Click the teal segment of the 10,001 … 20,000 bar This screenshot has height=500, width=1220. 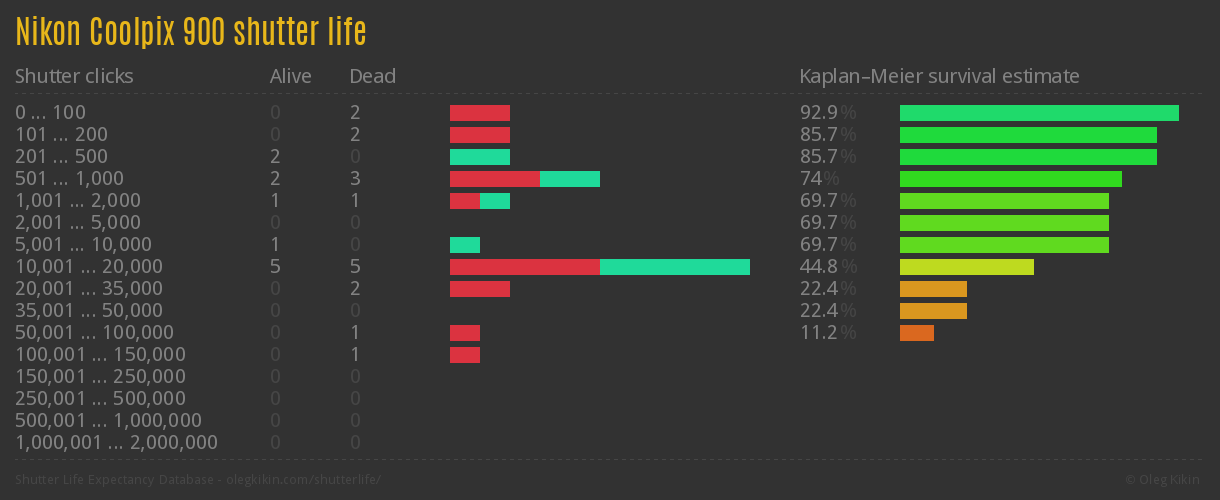click(x=675, y=267)
